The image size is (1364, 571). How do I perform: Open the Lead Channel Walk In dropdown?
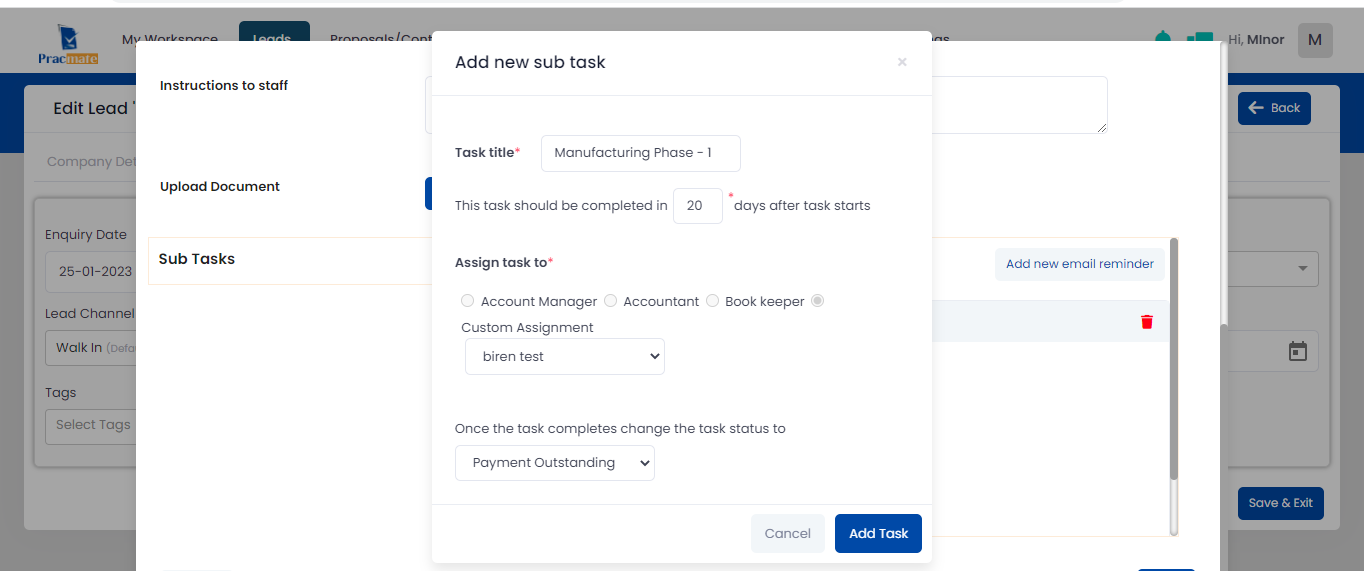[x=90, y=348]
